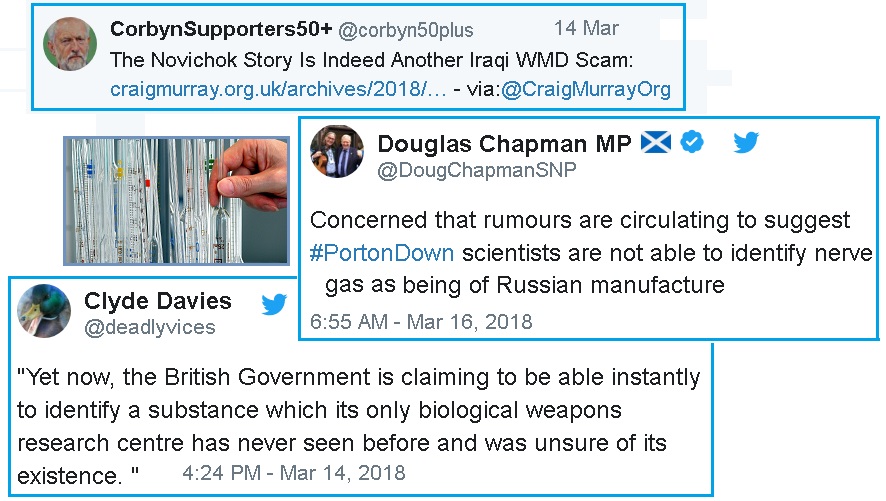
Task: Open the @deadlyvices handle
Action: pyautogui.click(x=150, y=328)
